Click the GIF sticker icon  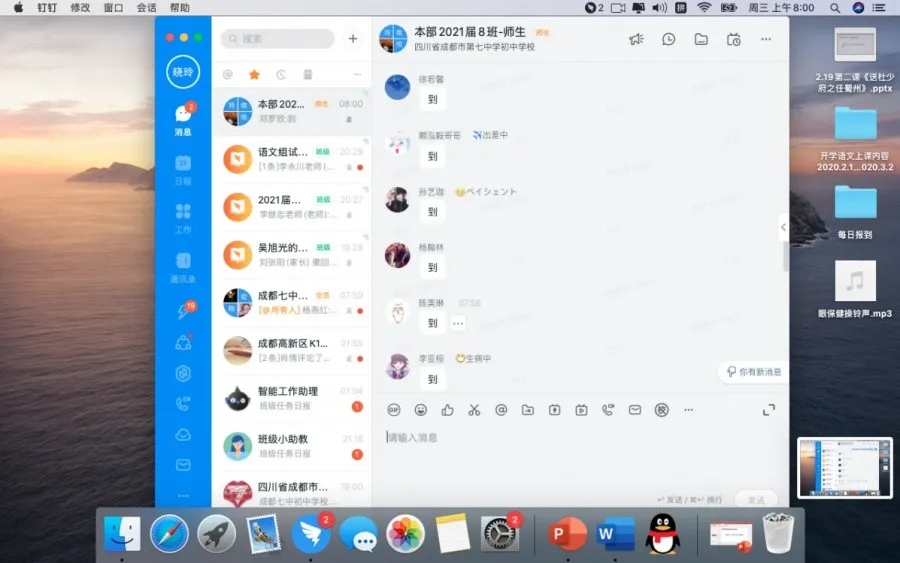click(x=393, y=410)
